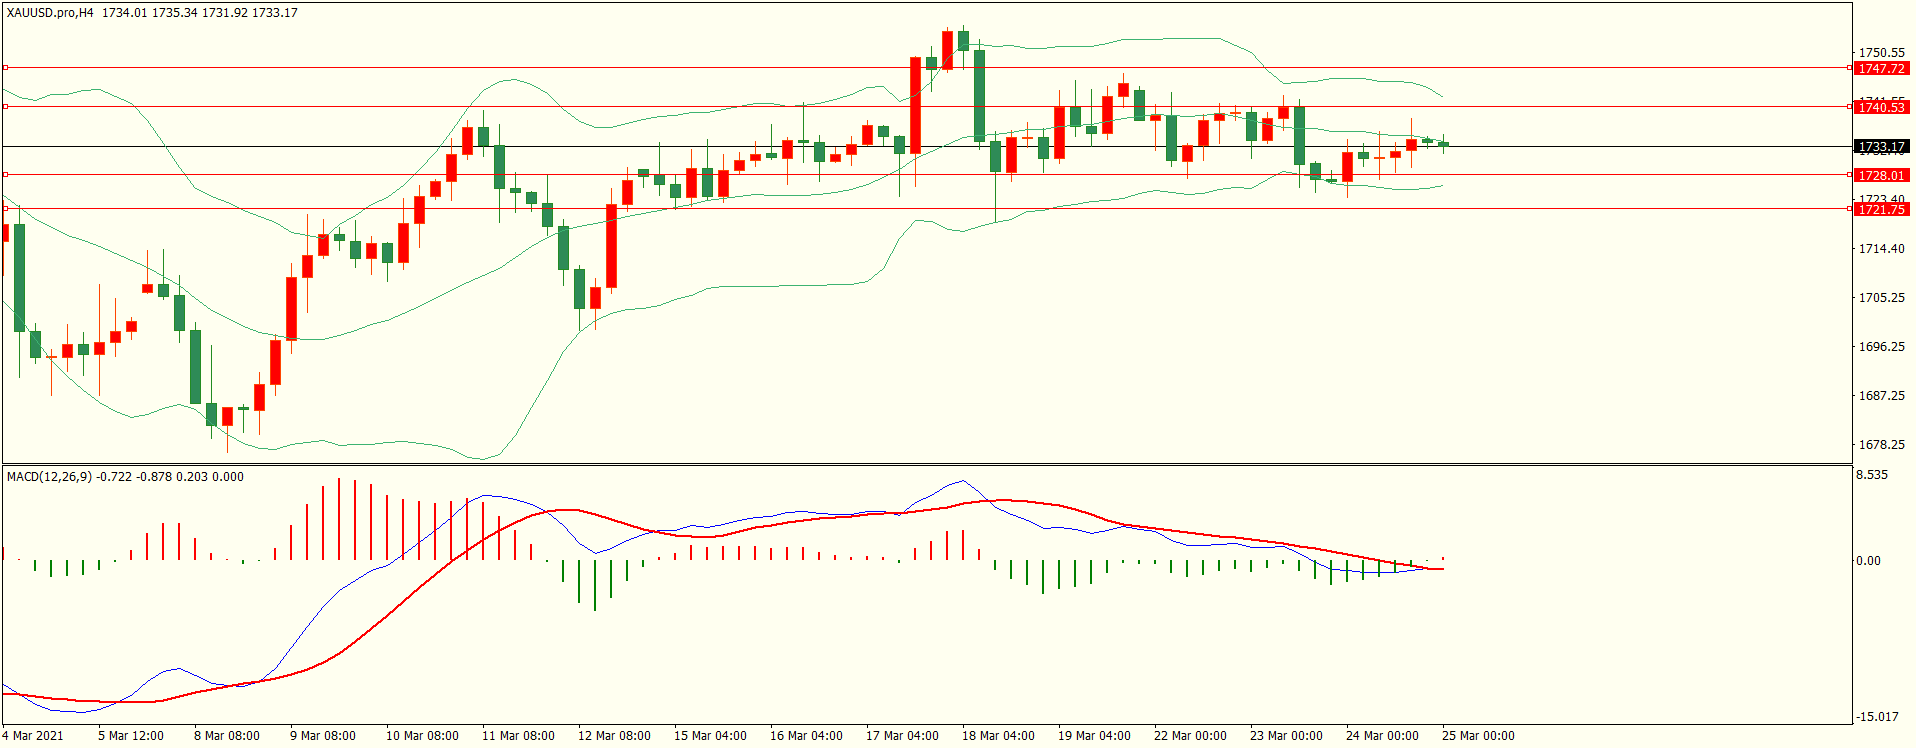Click the XAUUSD.pro,H4 chart title text
The image size is (1916, 748).
(50, 13)
